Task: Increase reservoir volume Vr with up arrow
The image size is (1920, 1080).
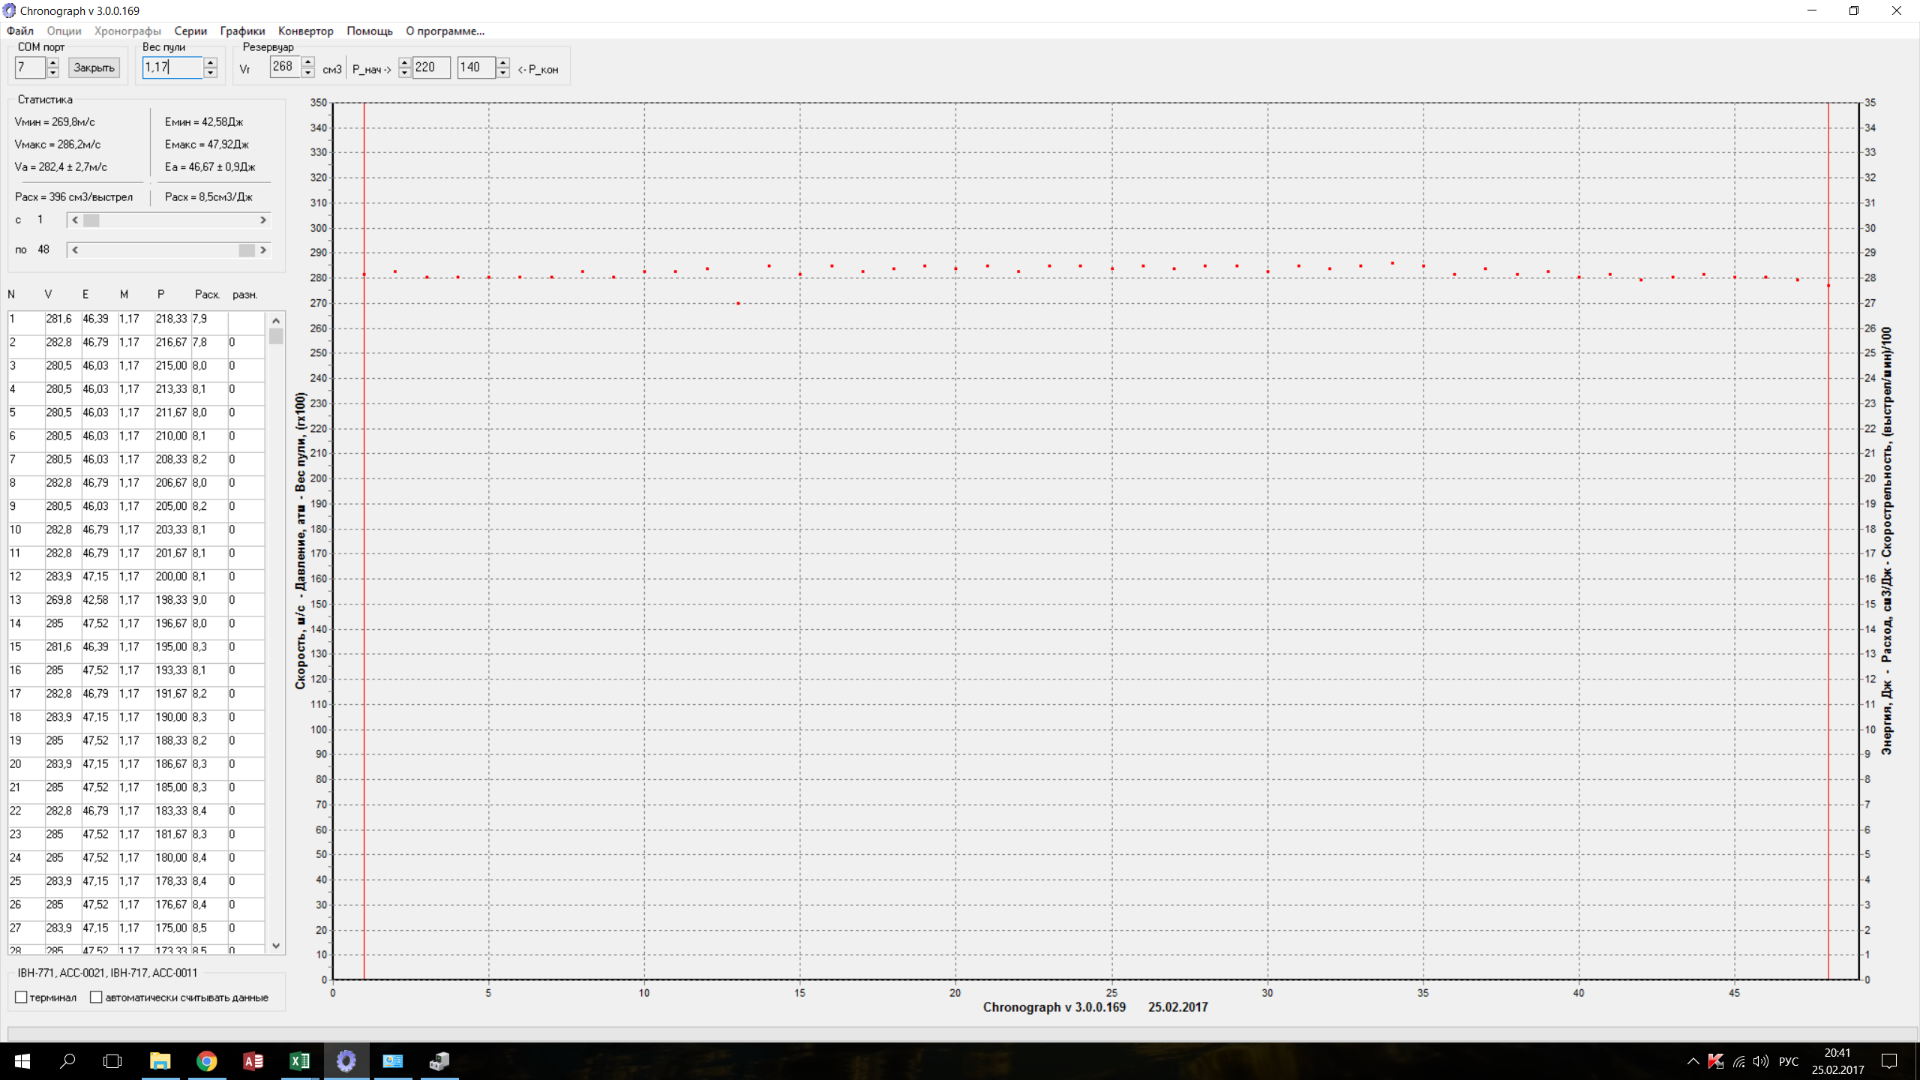Action: 308,63
